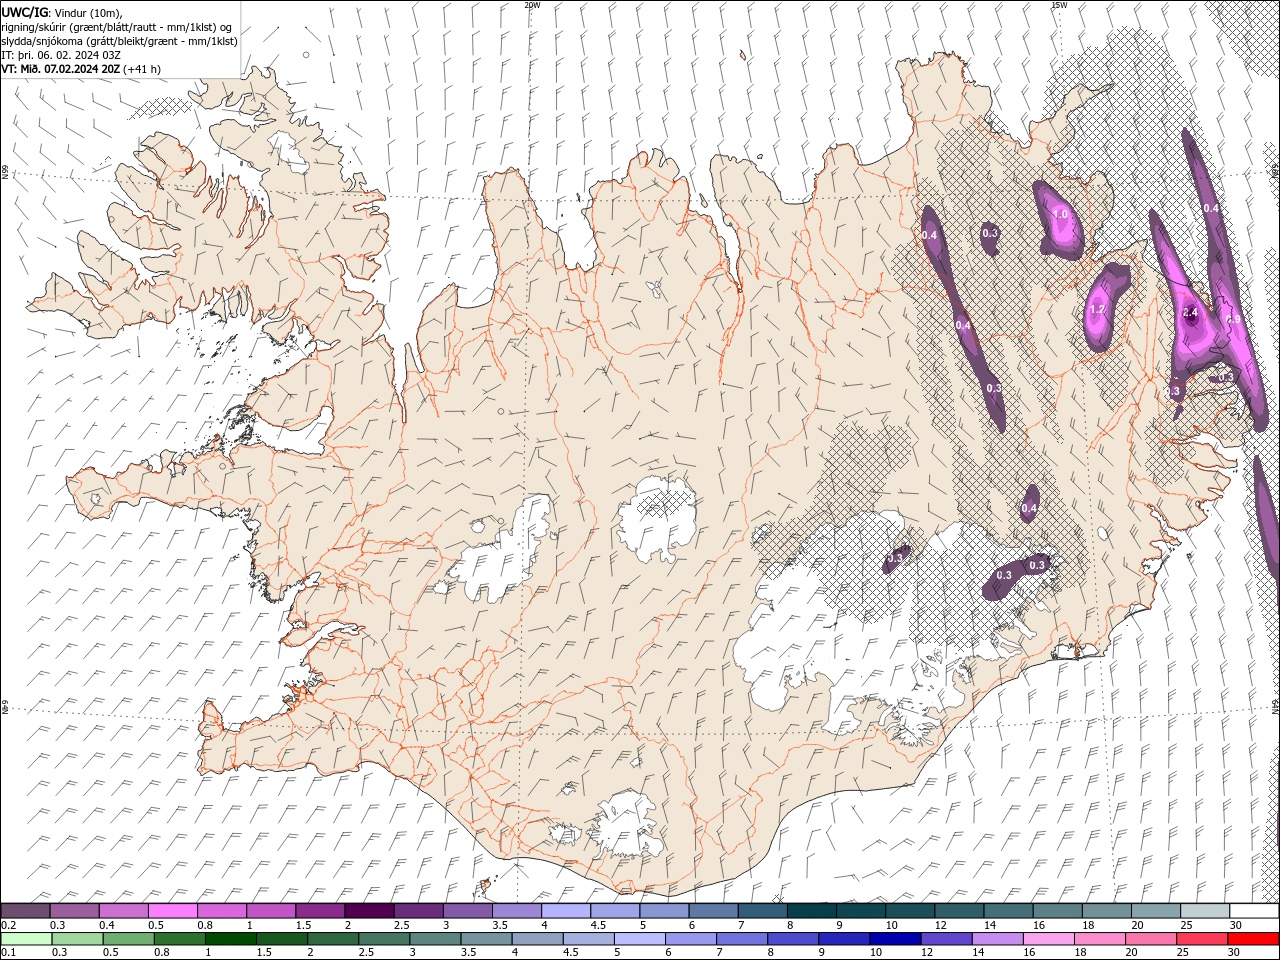Click the white top legend swatch at 30
Image resolution: width=1280 pixels, height=960 pixels.
pyautogui.click(x=1255, y=911)
